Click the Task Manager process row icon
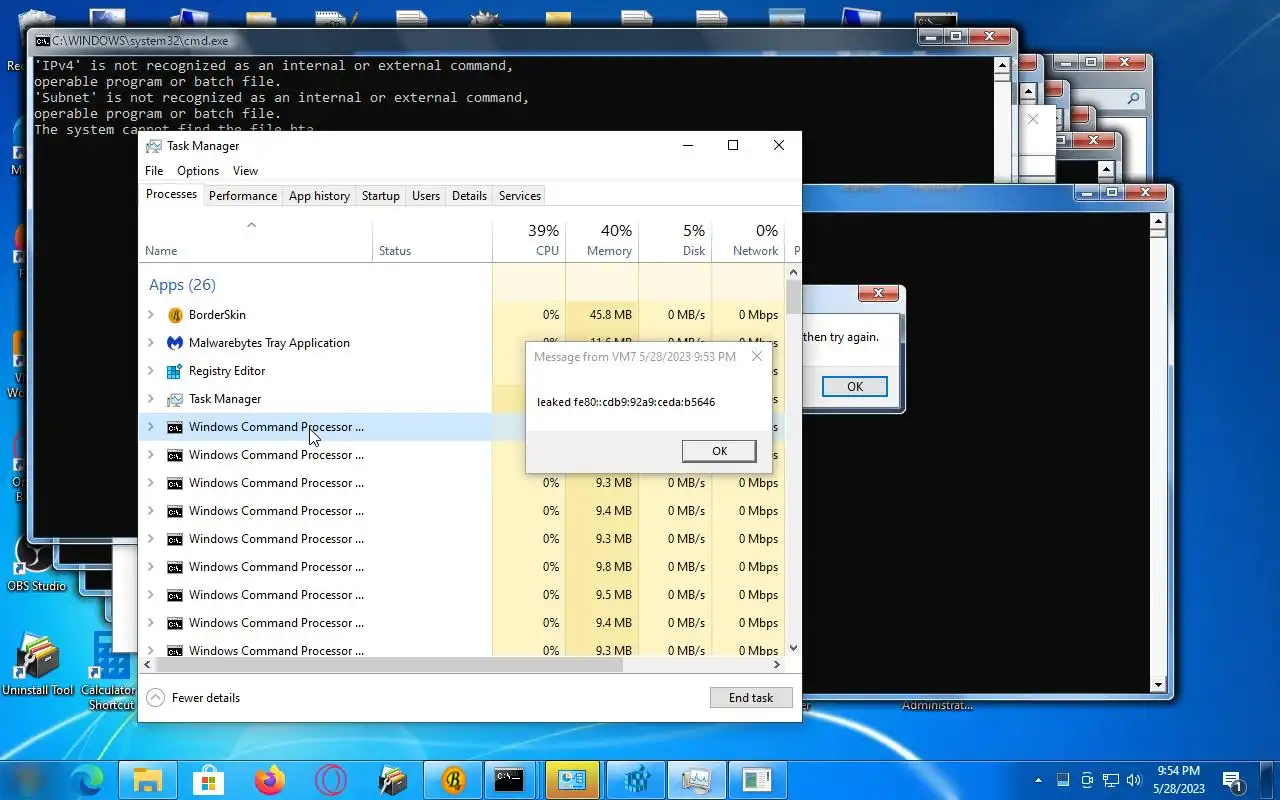This screenshot has width=1280, height=800. (x=175, y=399)
